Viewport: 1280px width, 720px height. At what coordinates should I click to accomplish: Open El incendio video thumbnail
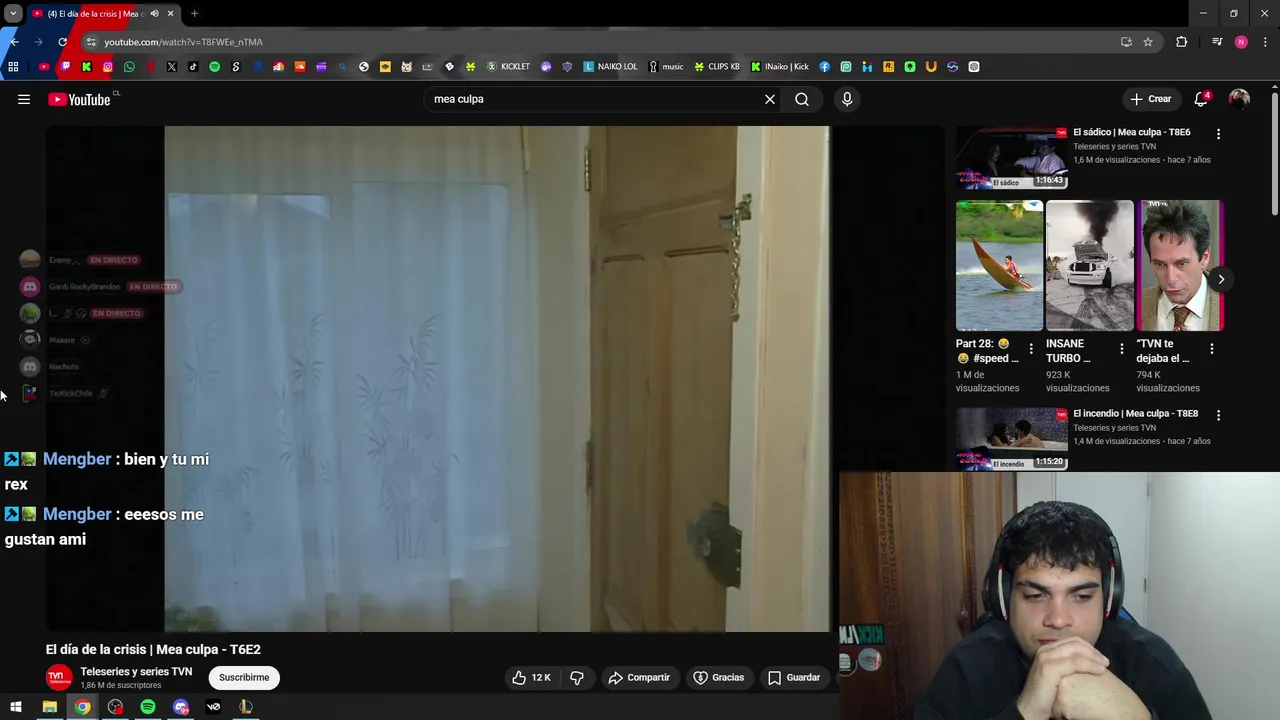1011,438
